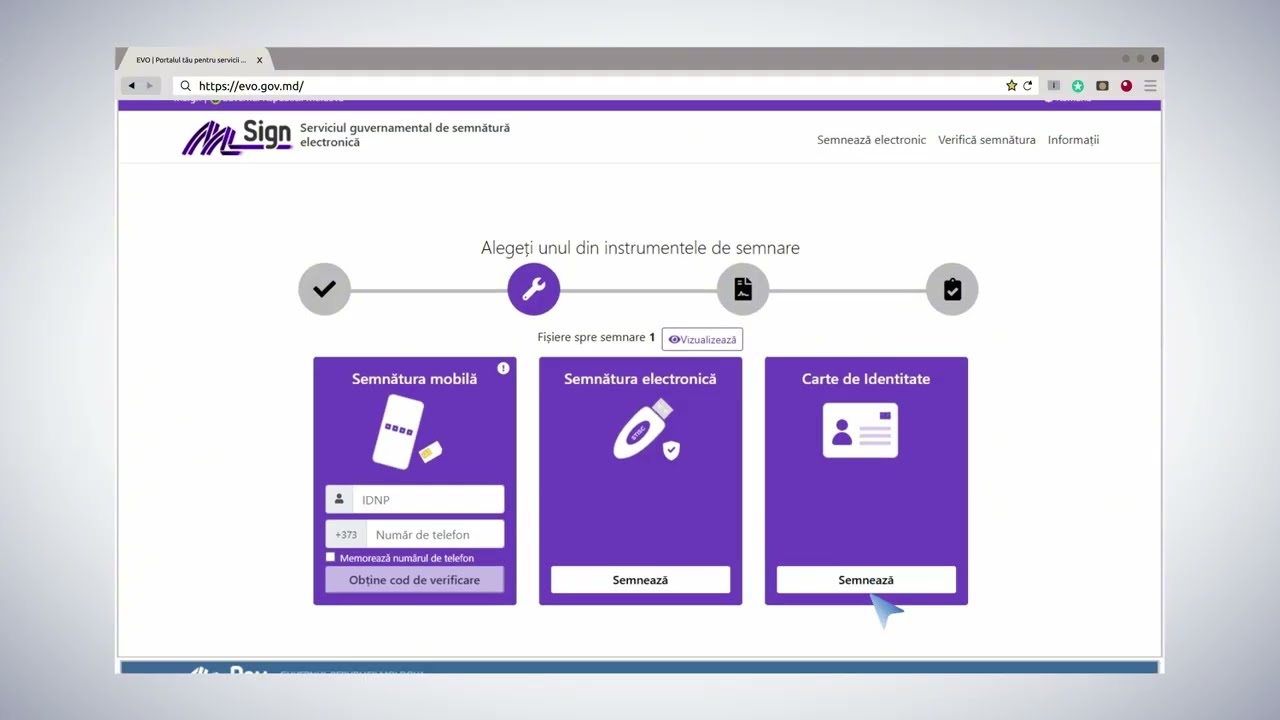Viewport: 1280px width, 720px height.
Task: Click the browser back arrow
Action: (x=132, y=86)
